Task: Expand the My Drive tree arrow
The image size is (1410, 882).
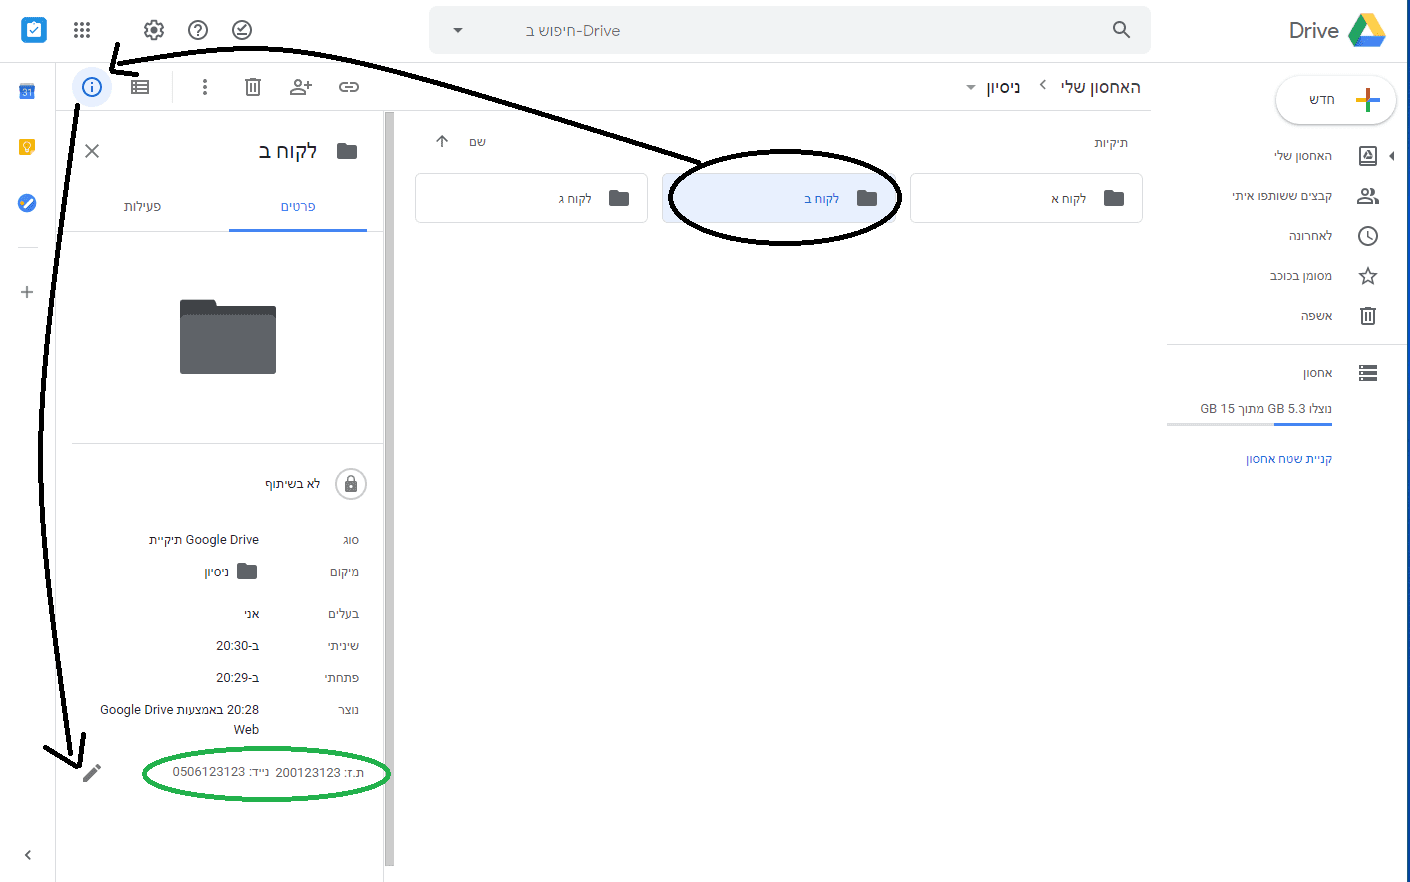Action: click(x=1392, y=156)
